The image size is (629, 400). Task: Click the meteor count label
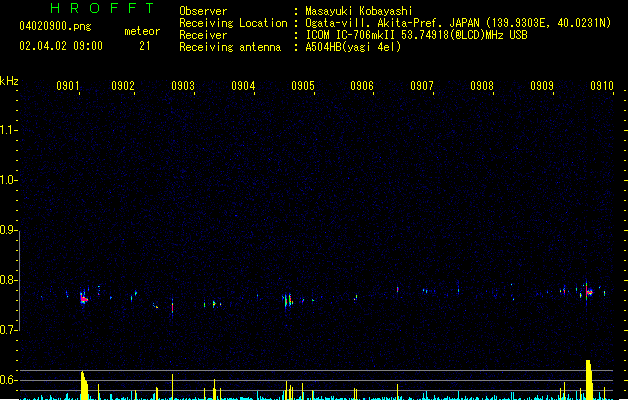142,31
